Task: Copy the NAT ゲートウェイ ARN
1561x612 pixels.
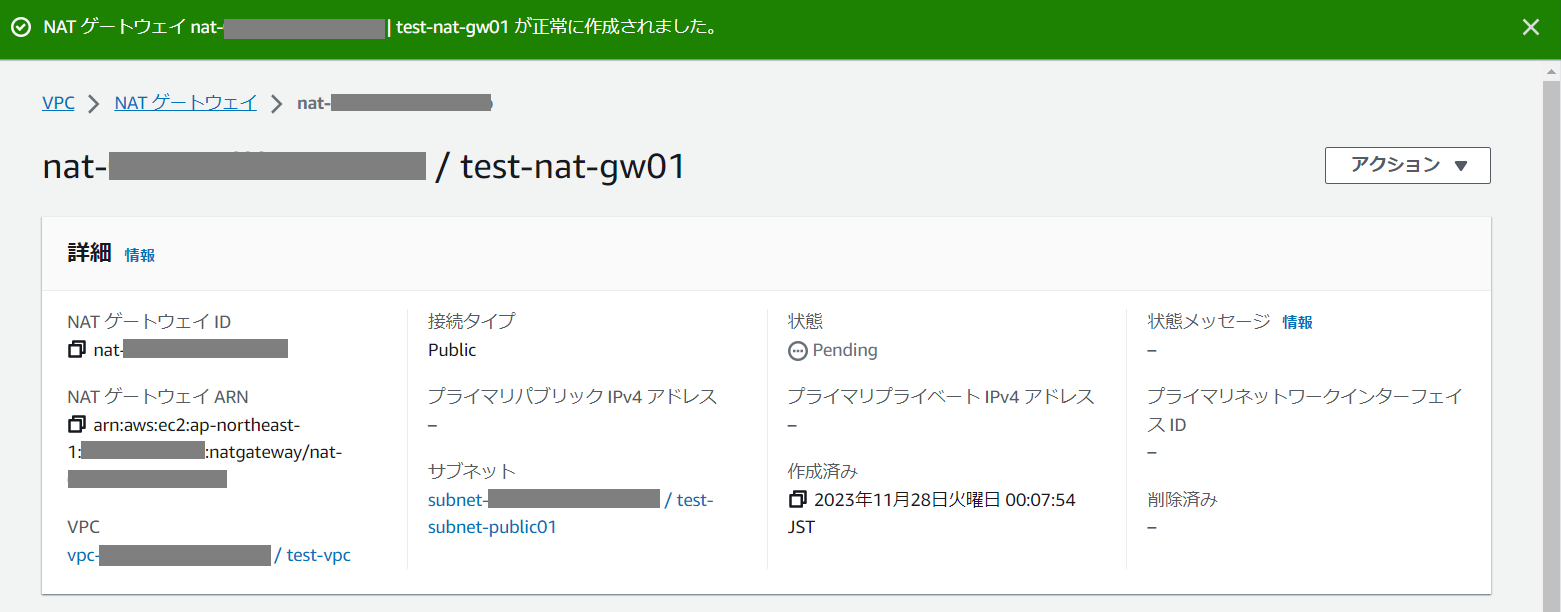Action: click(77, 424)
